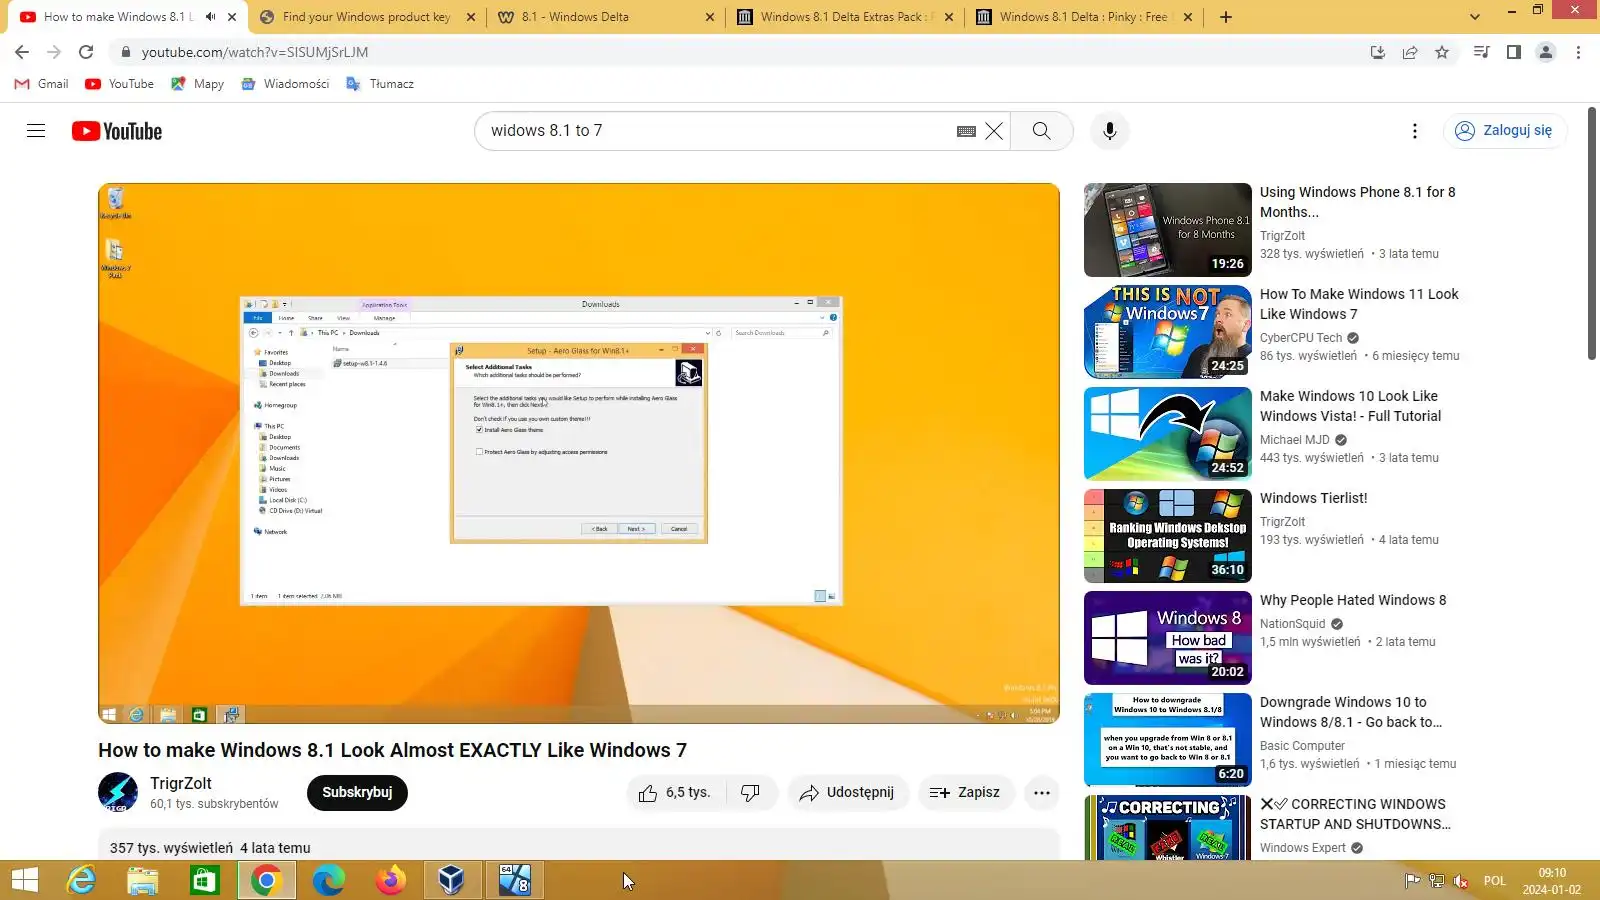The height and width of the screenshot is (900, 1600).
Task: Bookmark this page with the star
Action: coord(1442,52)
